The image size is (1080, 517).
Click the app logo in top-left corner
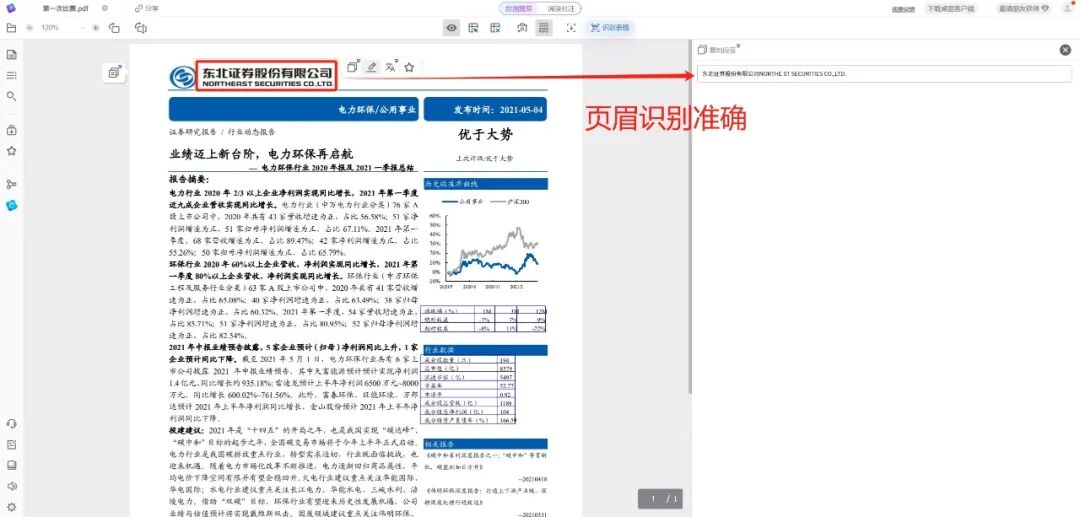(10, 8)
